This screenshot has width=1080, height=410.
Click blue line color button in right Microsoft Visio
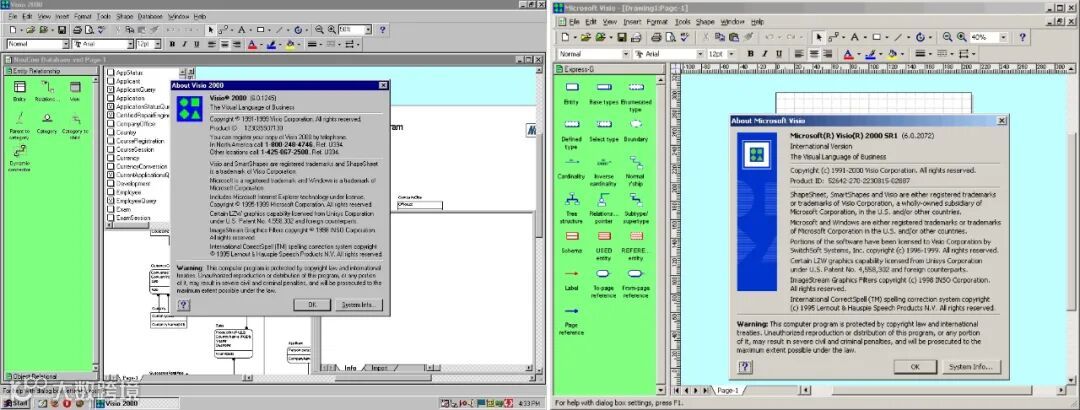(870, 54)
